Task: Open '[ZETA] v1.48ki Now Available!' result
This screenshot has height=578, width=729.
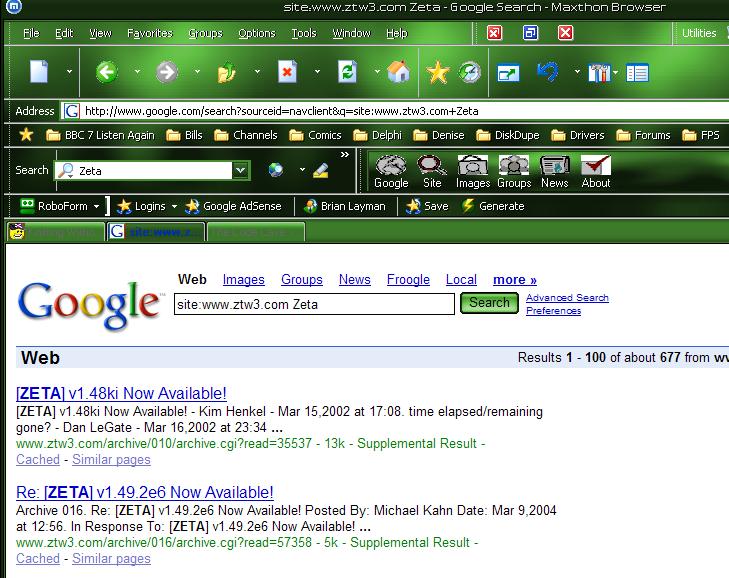Action: [x=121, y=393]
